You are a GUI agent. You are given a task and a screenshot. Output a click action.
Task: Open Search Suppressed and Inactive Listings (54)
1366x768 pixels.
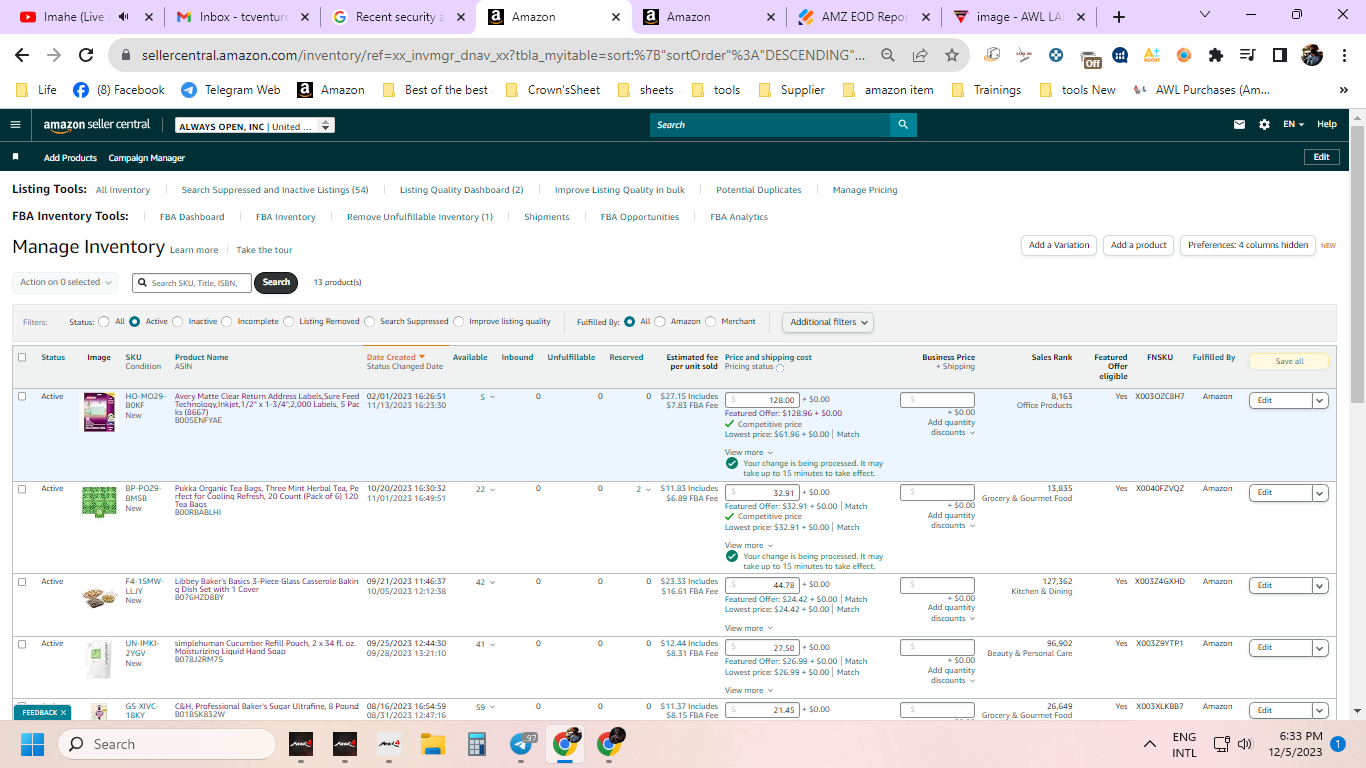pyautogui.click(x=275, y=190)
